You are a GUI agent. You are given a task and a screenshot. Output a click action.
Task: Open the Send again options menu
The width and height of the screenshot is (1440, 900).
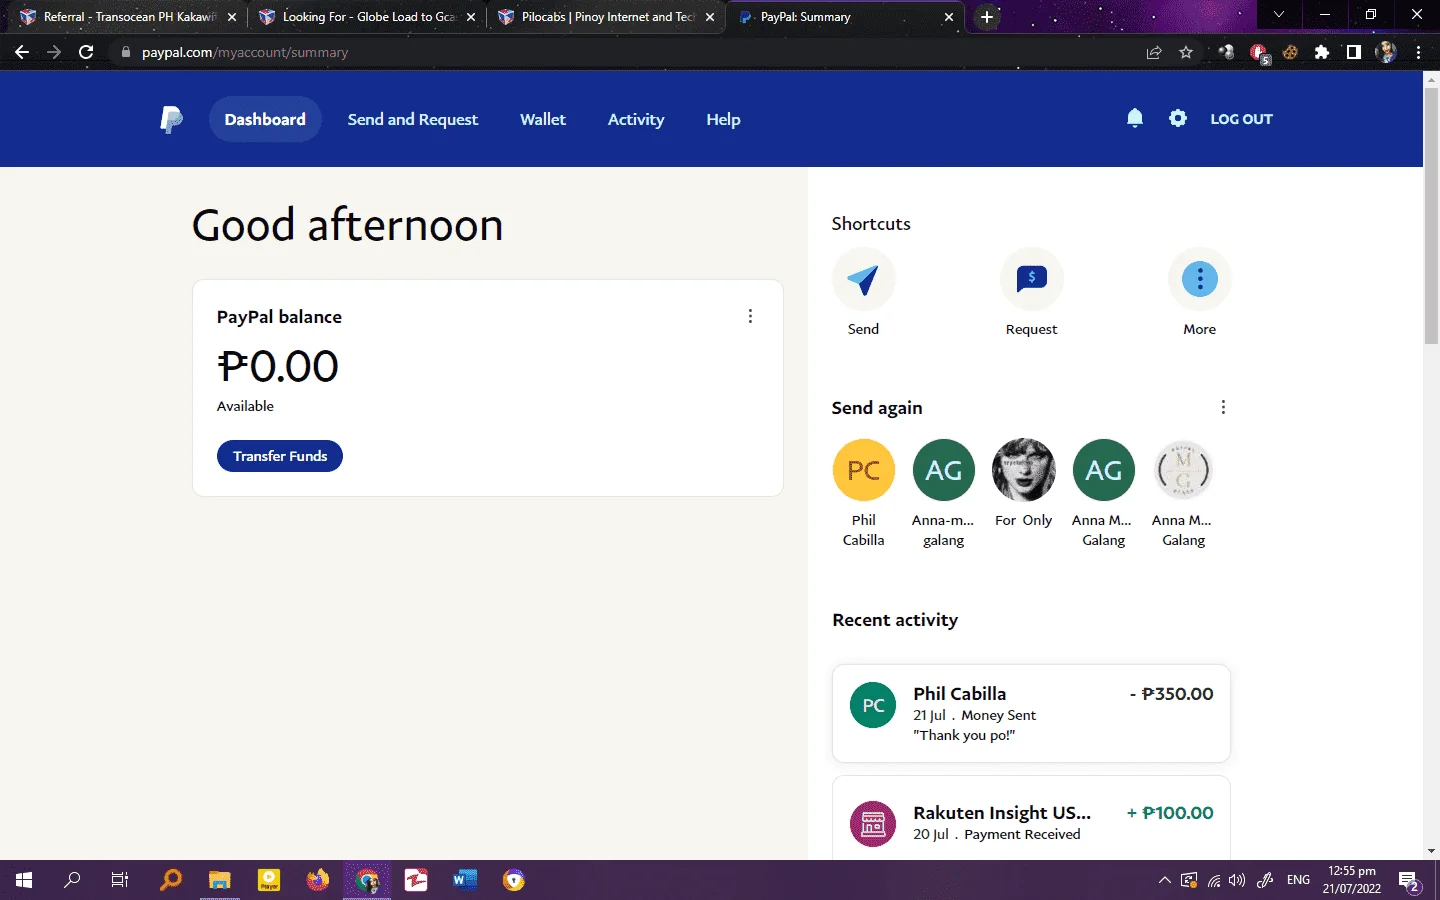point(1223,407)
